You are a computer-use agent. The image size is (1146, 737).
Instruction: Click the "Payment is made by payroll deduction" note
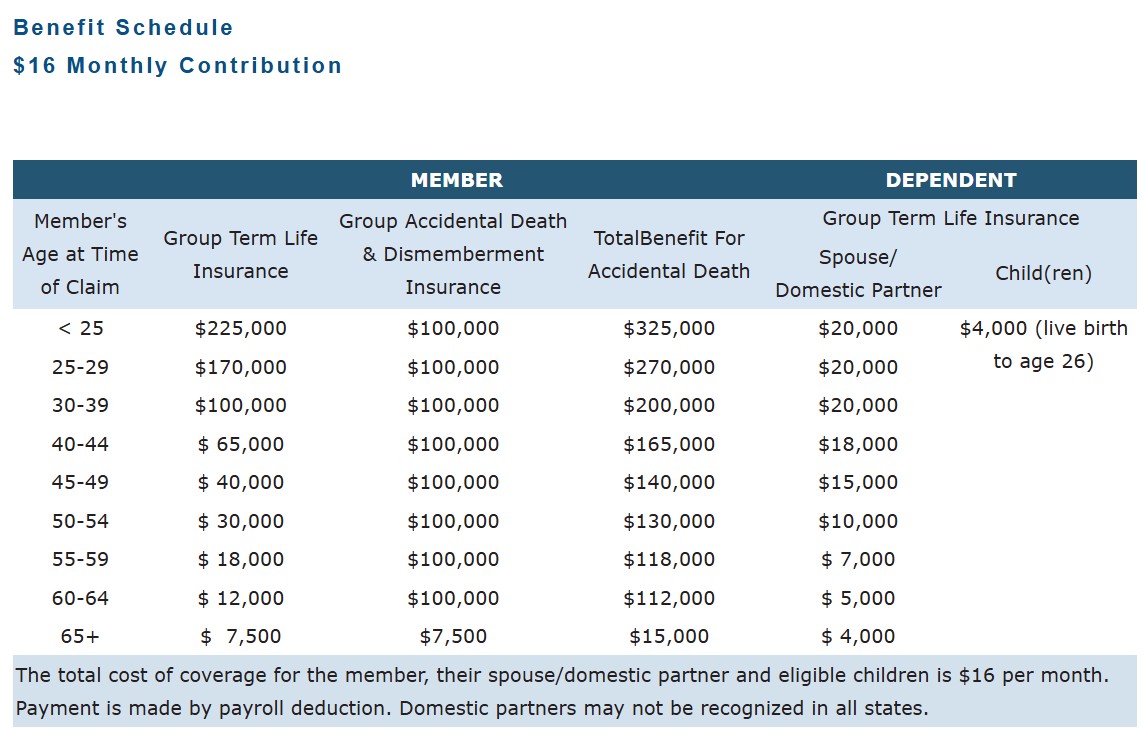pyautogui.click(x=471, y=710)
